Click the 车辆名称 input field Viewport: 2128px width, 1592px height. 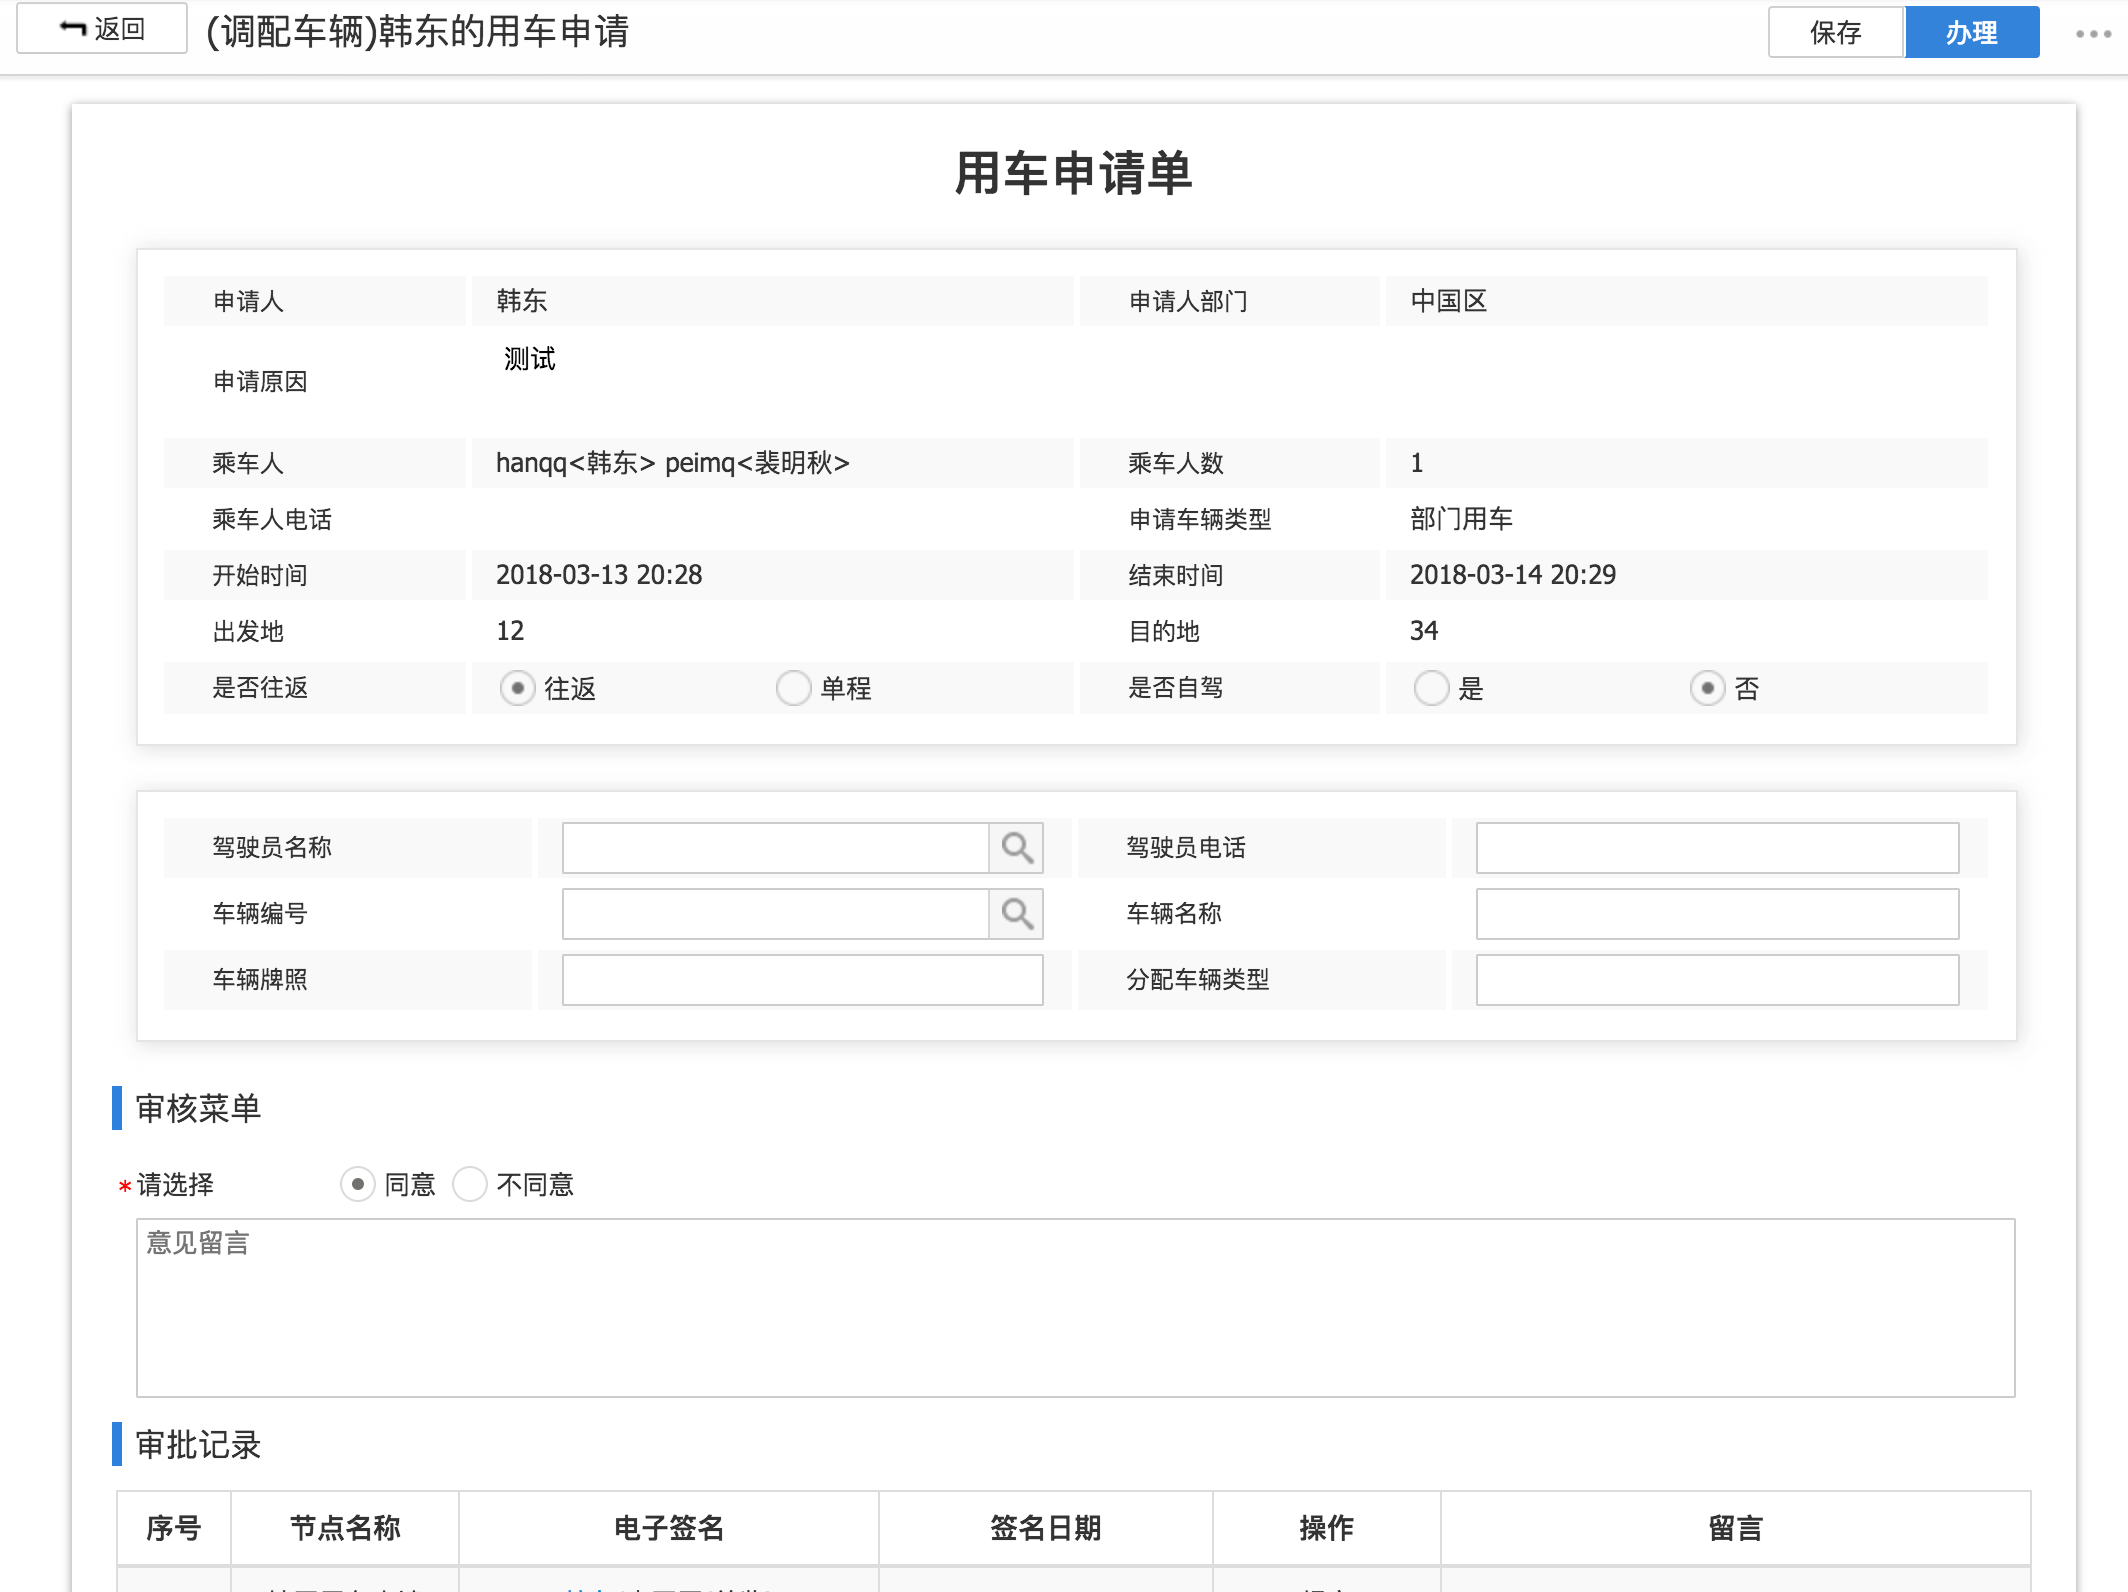click(1717, 914)
